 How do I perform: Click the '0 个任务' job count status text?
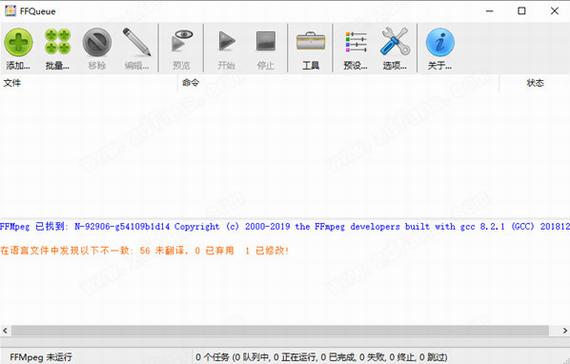point(321,357)
